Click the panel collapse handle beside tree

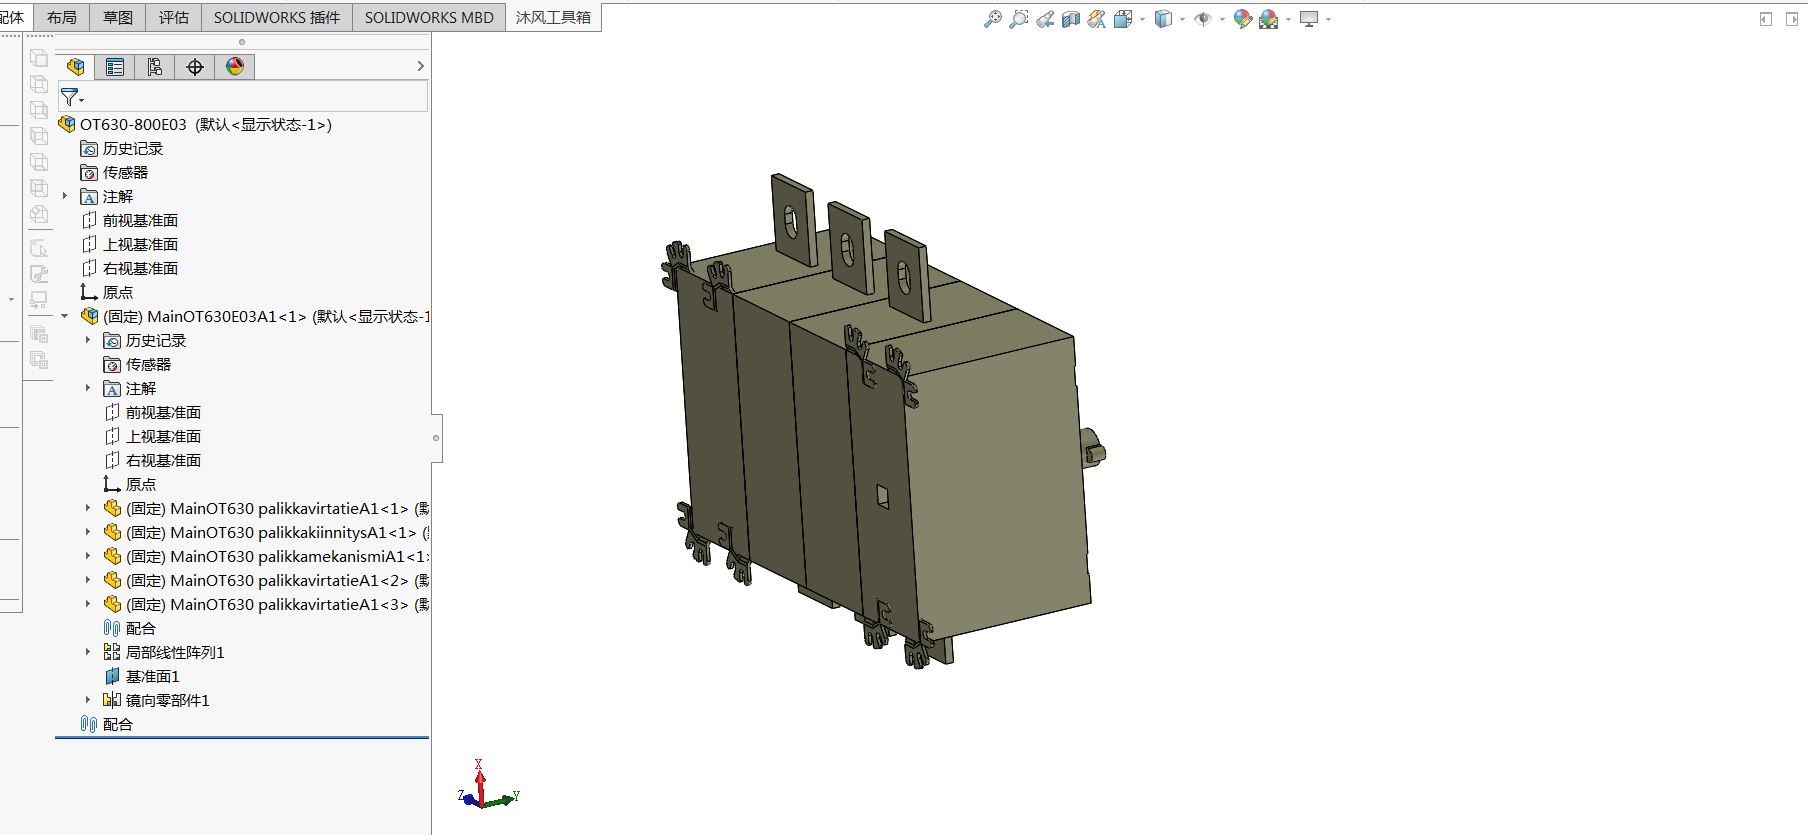click(436, 438)
